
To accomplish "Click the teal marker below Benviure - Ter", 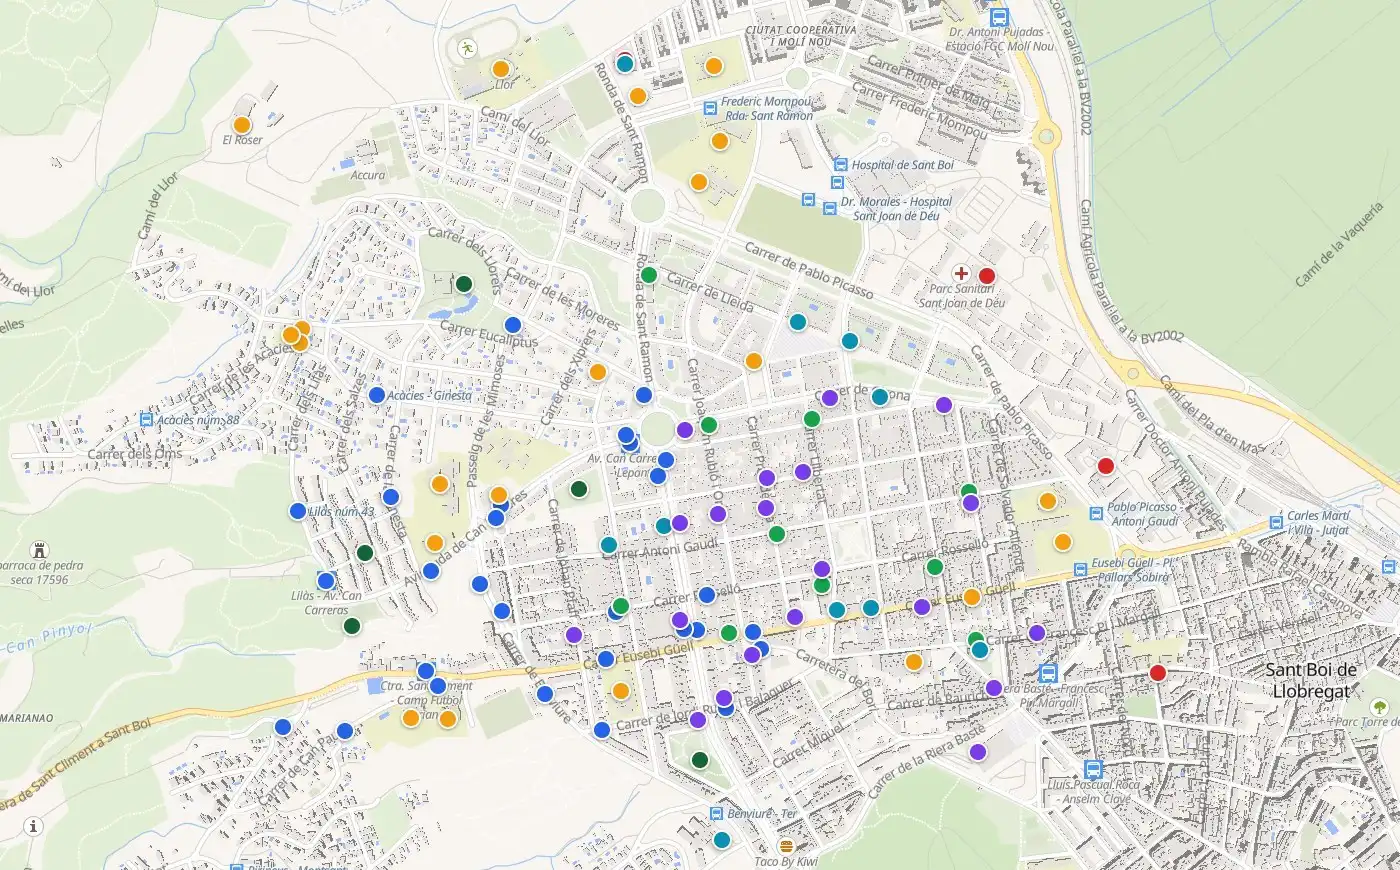I will click(722, 840).
